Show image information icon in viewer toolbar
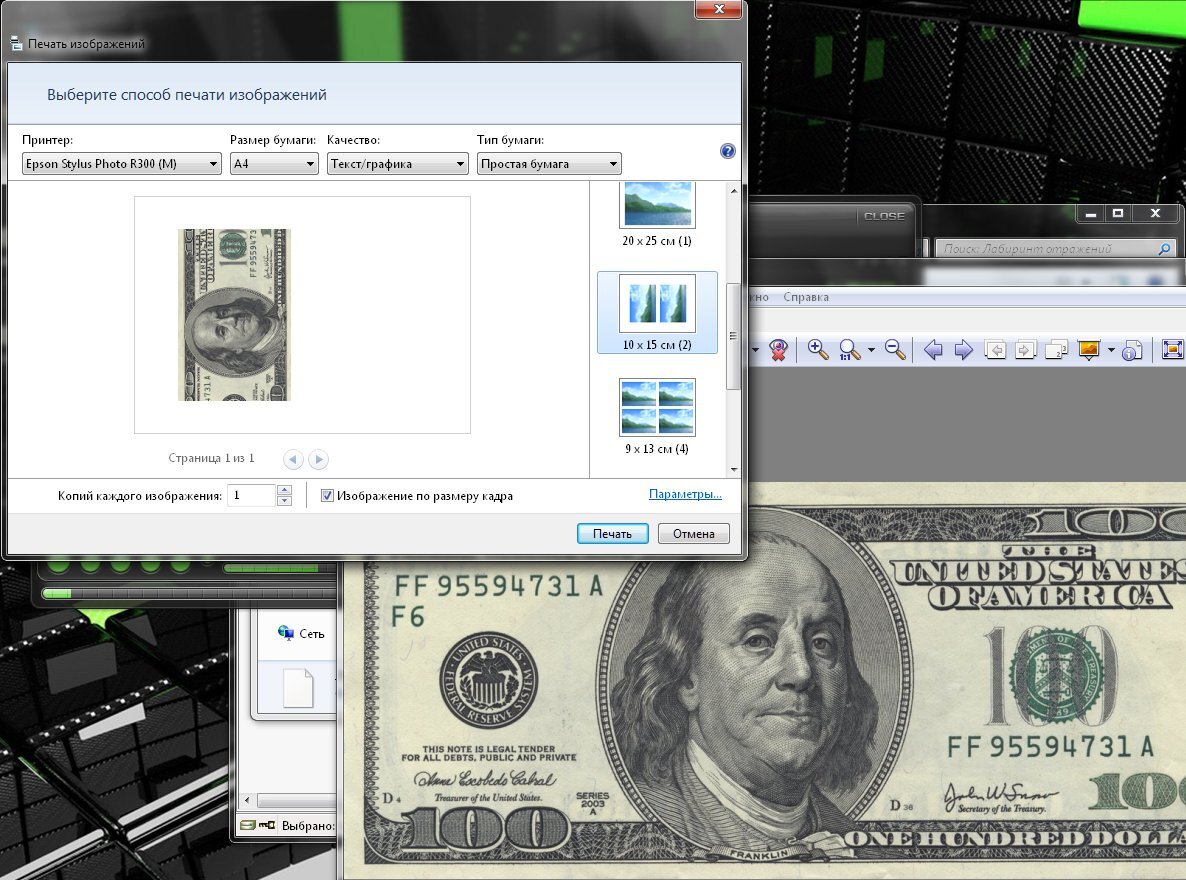Viewport: 1186px width, 880px height. pos(1132,350)
